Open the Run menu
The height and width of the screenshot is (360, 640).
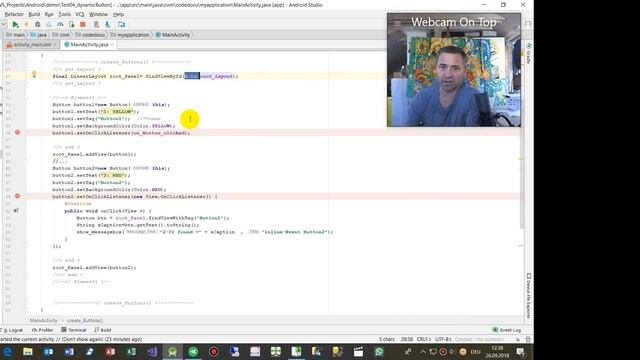pos(49,14)
